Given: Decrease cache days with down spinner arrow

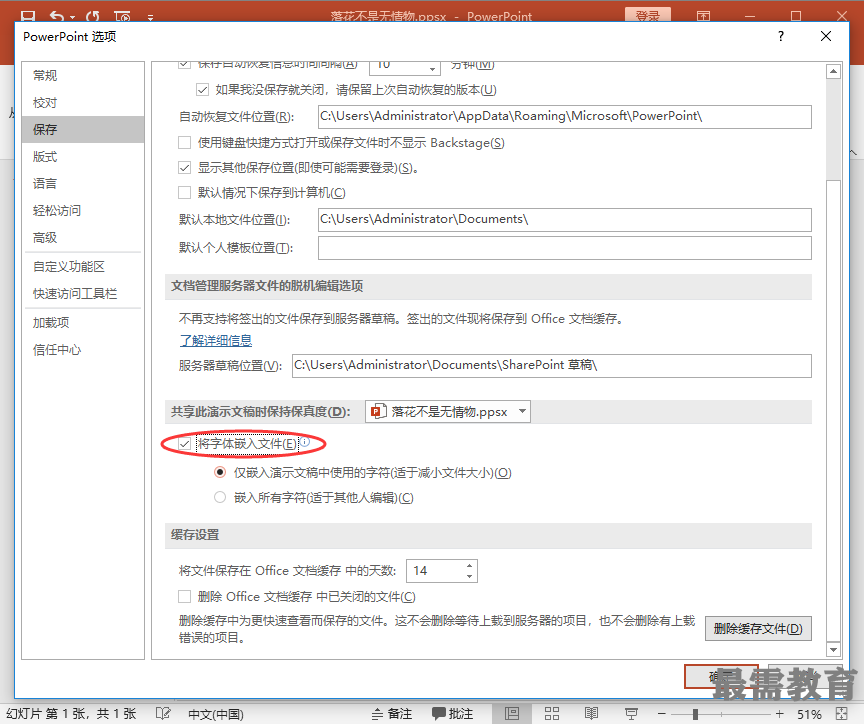Looking at the screenshot, I should point(469,576).
